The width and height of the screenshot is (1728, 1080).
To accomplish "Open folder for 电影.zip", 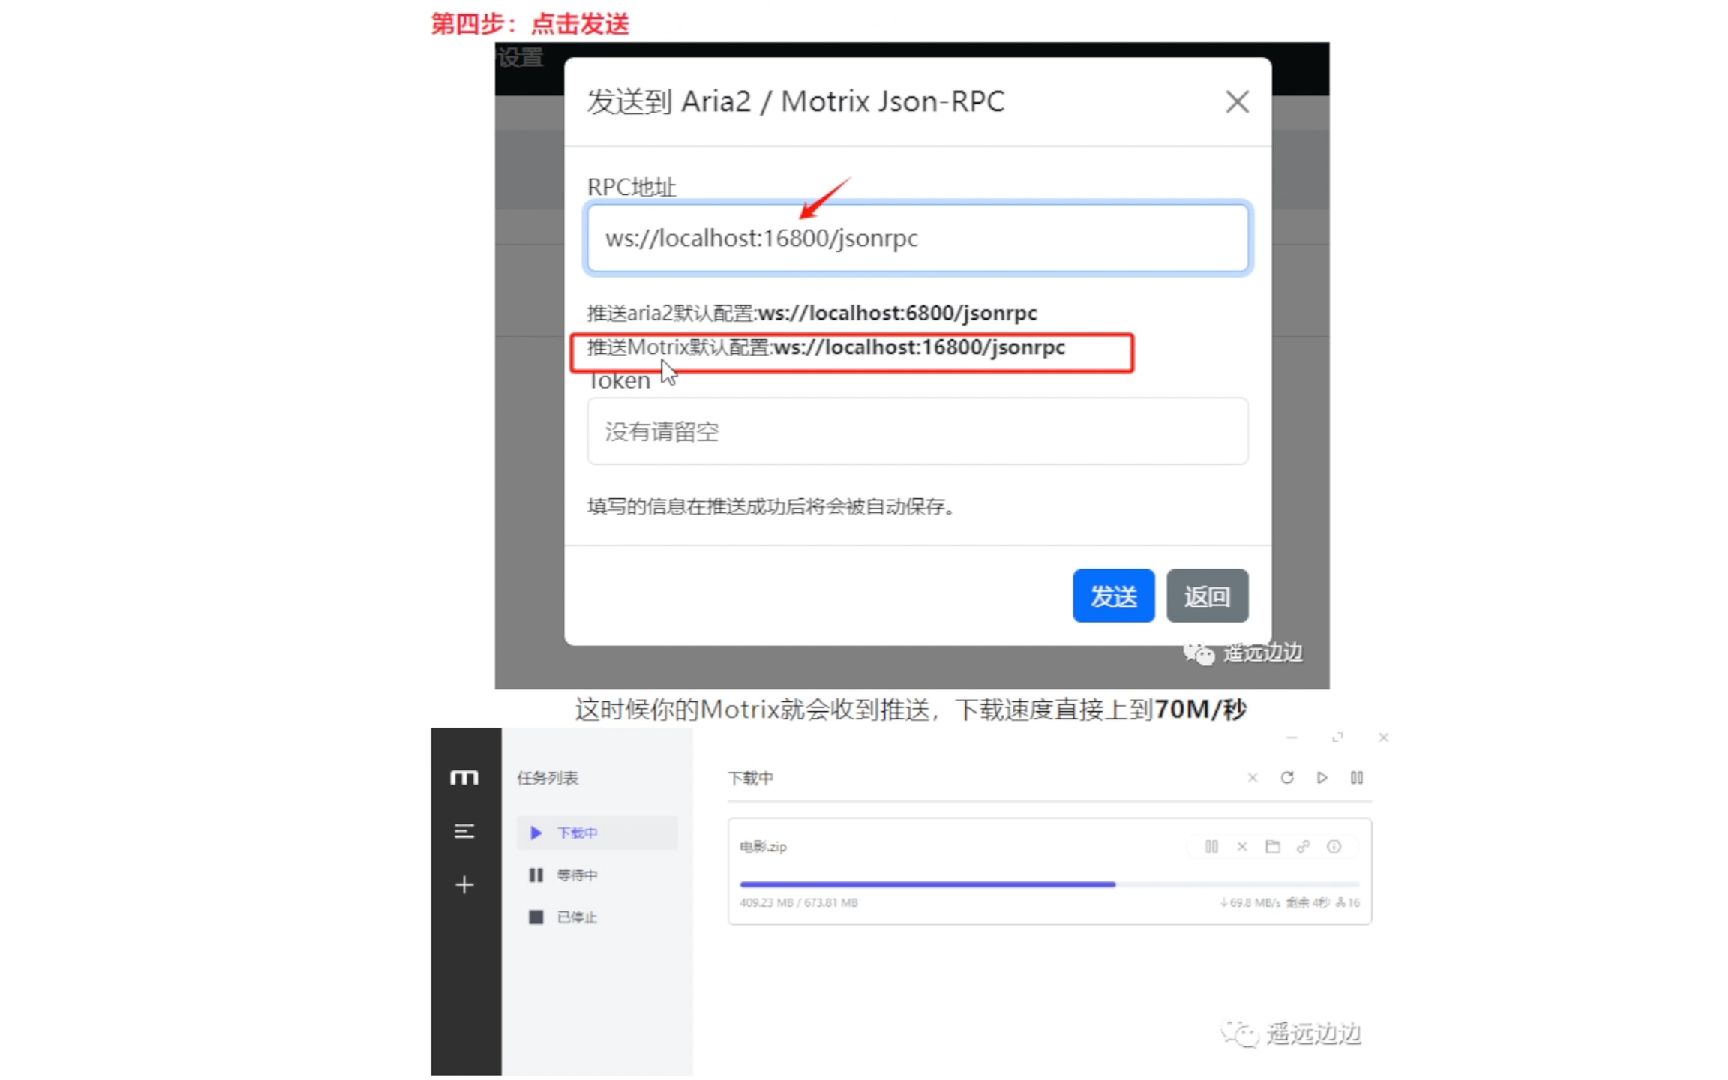I will pos(1272,846).
